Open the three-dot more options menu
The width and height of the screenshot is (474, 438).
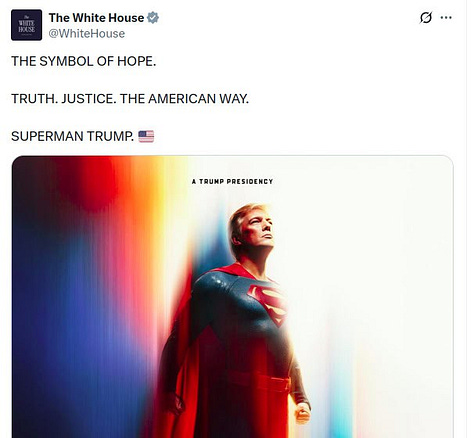click(x=446, y=18)
